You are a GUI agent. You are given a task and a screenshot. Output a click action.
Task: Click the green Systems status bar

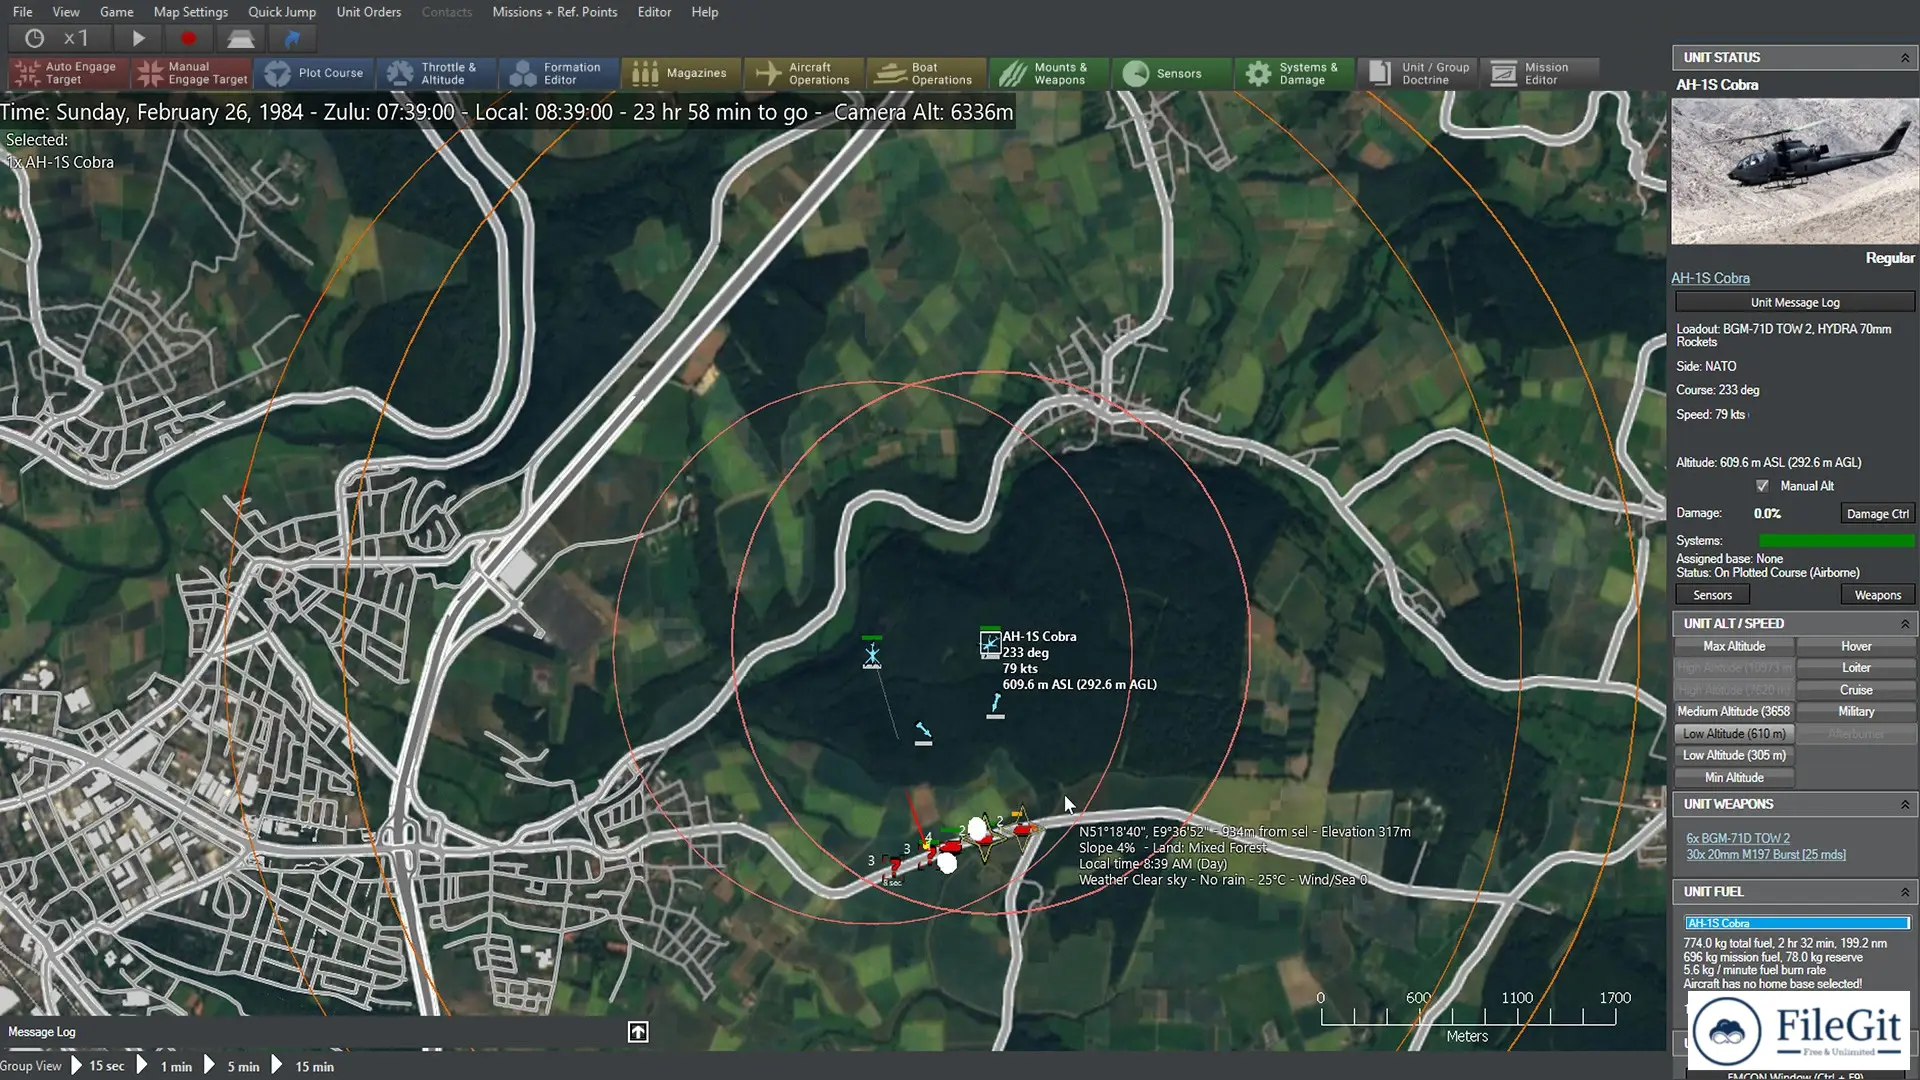tap(1836, 541)
